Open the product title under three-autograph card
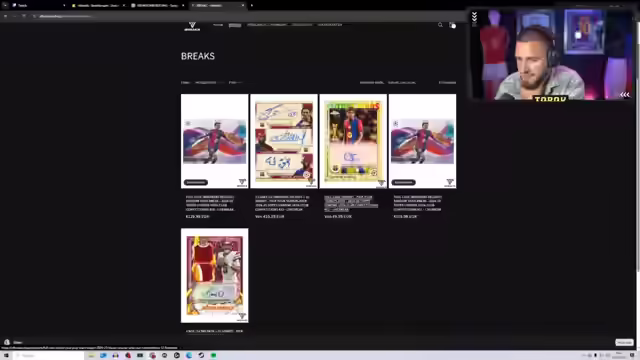640x360 pixels. pyautogui.click(x=282, y=203)
